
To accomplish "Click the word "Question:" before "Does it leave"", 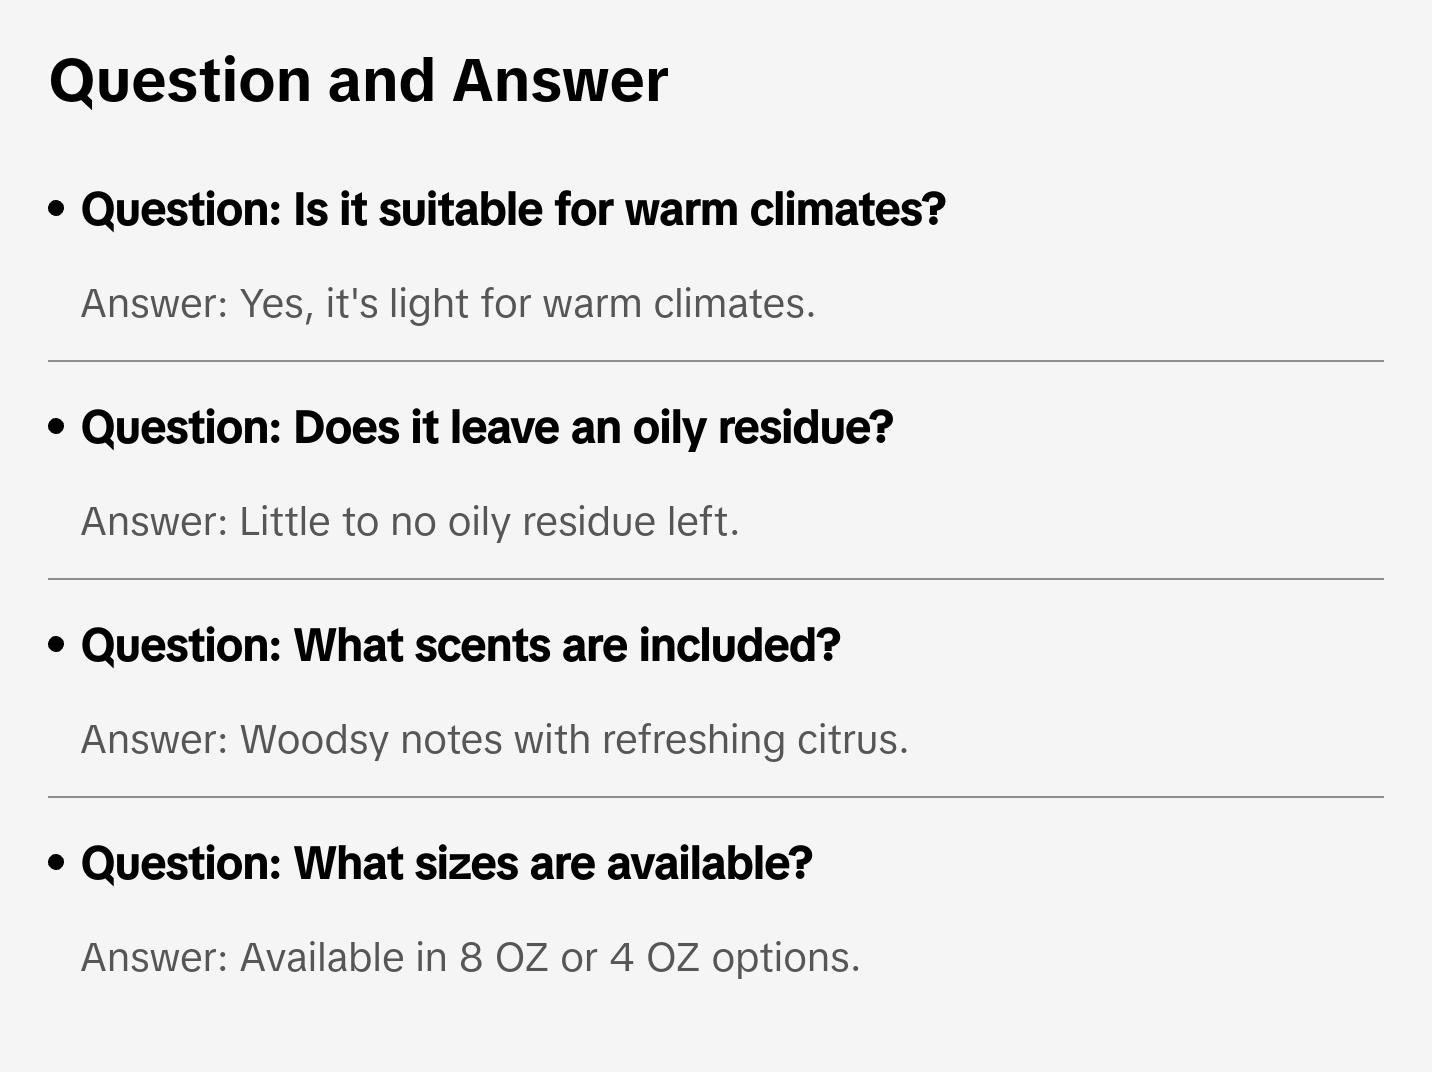I will 181,428.
